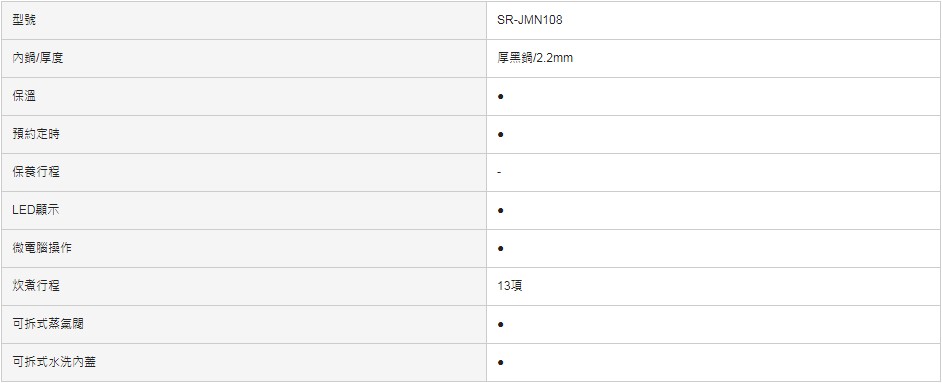The height and width of the screenshot is (383, 942).
Task: Click the 內鍋/厚度 row label
Action: (x=37, y=58)
